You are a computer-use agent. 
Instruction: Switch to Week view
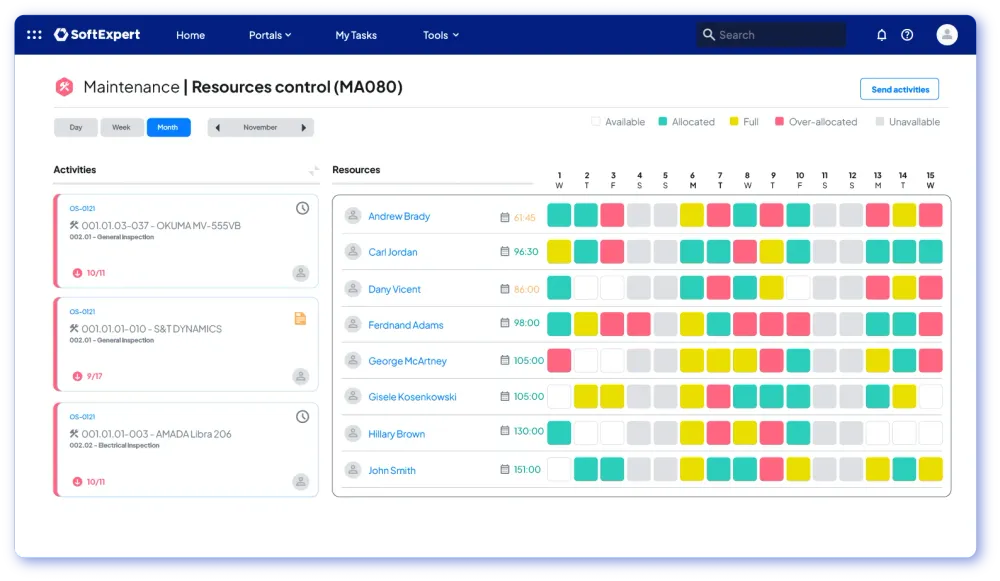point(122,128)
